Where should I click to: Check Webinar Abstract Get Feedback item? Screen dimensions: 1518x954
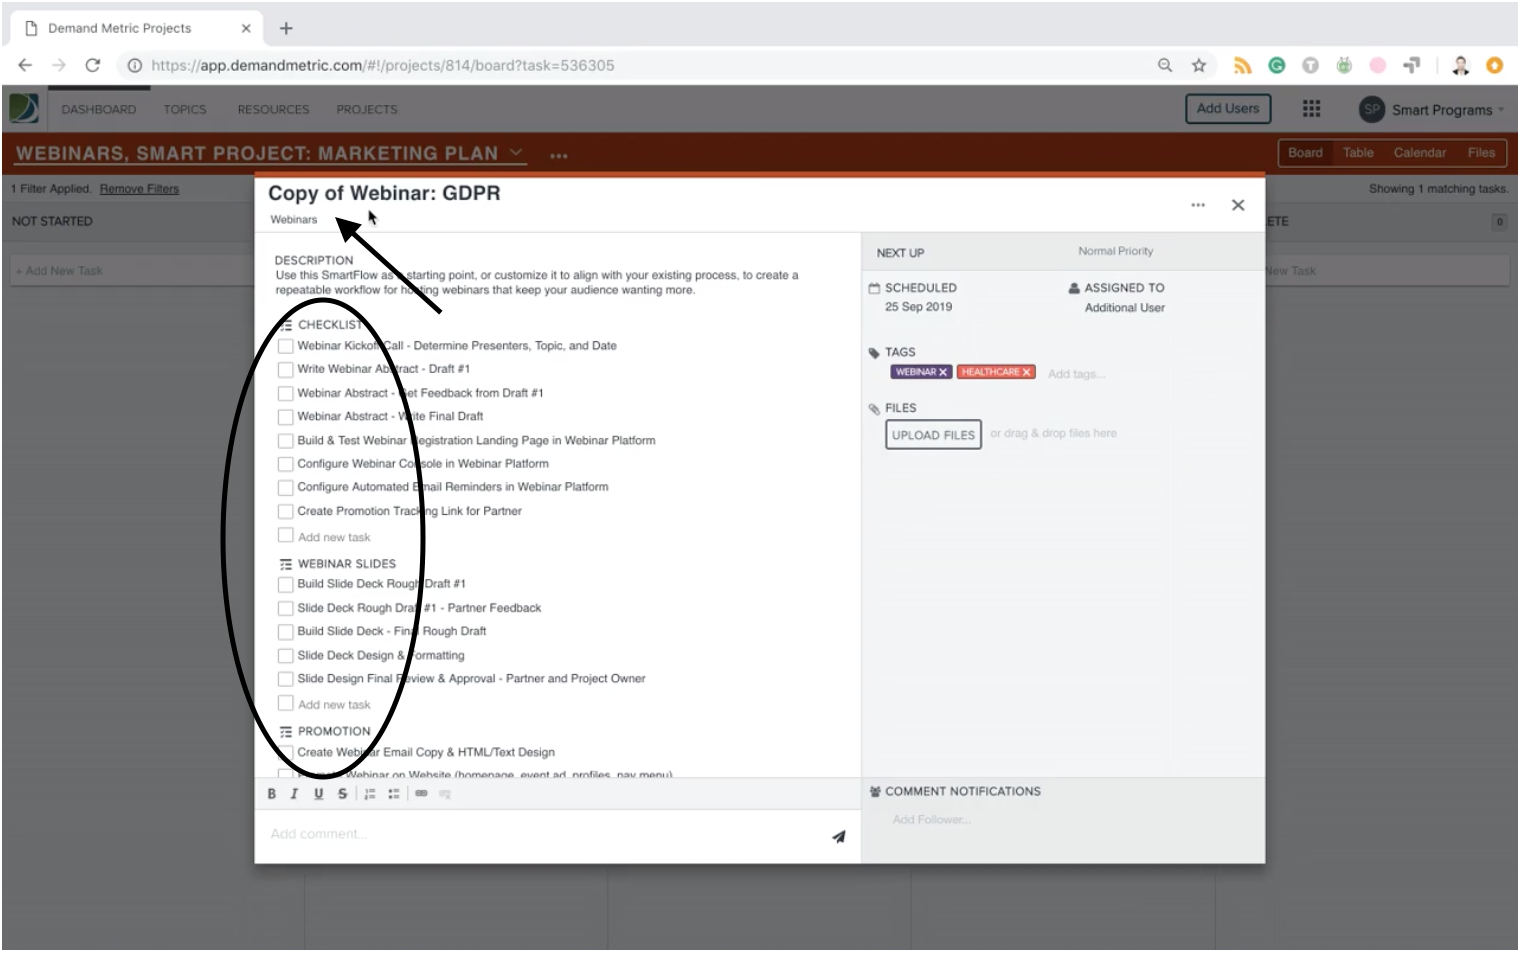[285, 393]
